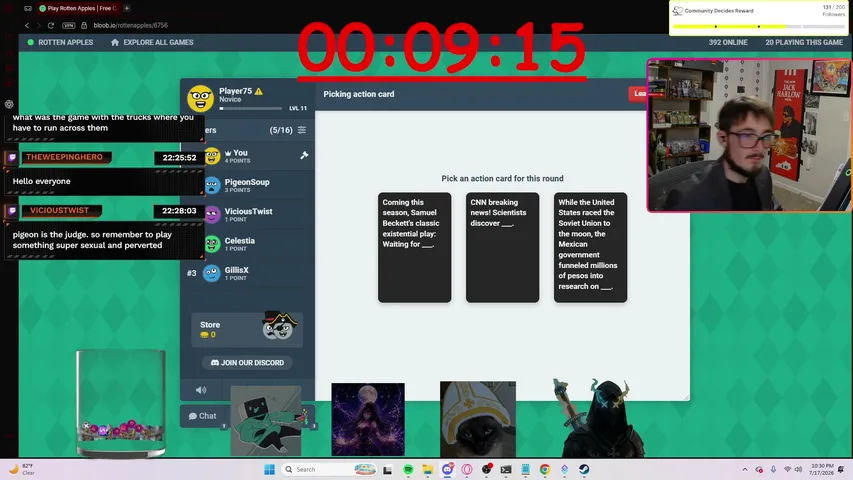The height and width of the screenshot is (480, 853).
Task: Open Steam from the taskbar
Action: tap(584, 469)
